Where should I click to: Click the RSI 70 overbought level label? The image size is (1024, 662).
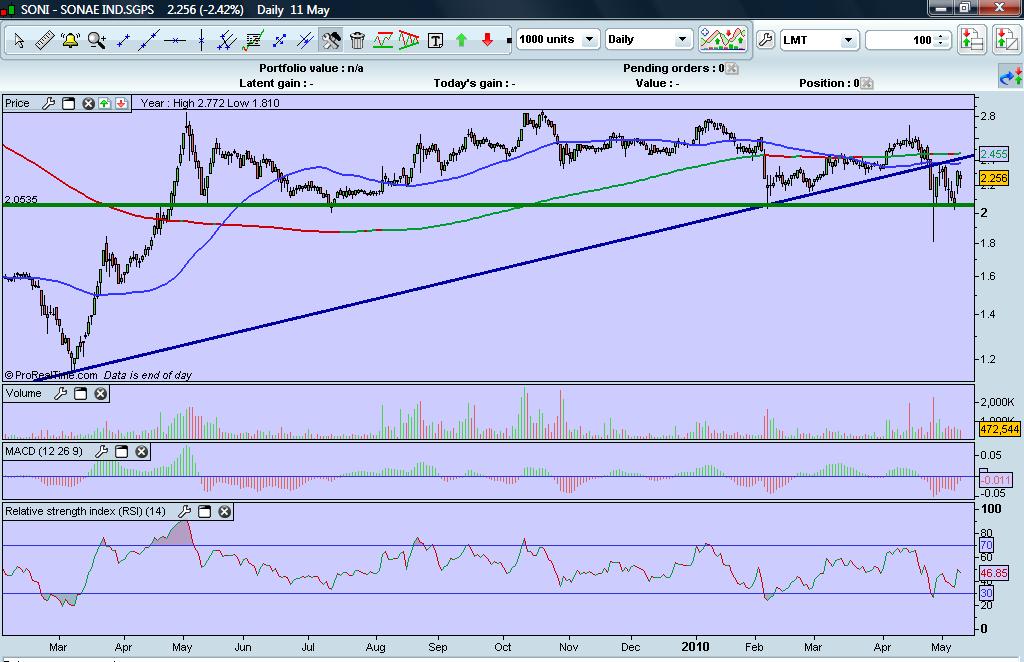click(986, 545)
